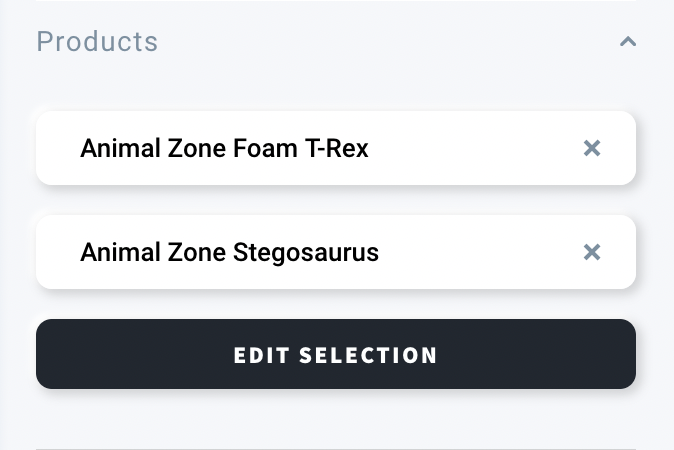The image size is (674, 450).
Task: Click the Edit Selection button
Action: pyautogui.click(x=336, y=354)
